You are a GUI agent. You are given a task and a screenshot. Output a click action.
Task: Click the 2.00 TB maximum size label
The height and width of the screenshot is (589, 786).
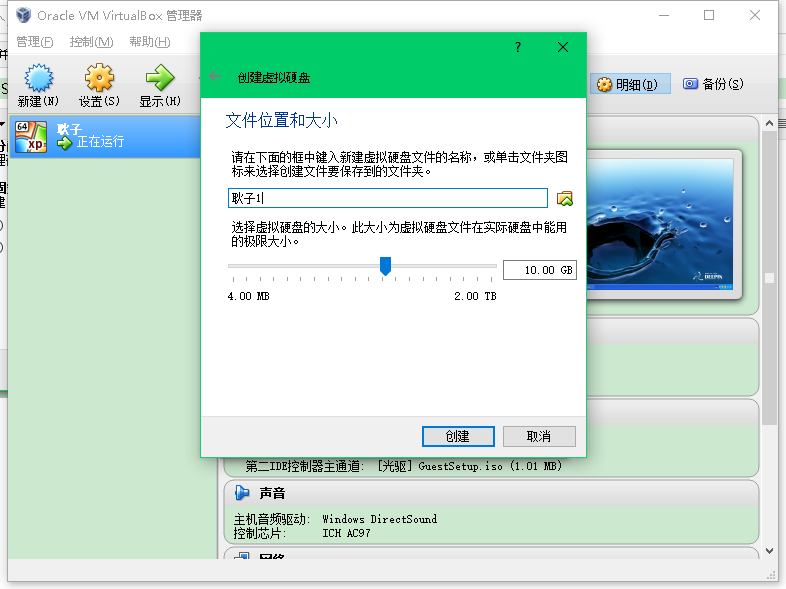(x=475, y=296)
